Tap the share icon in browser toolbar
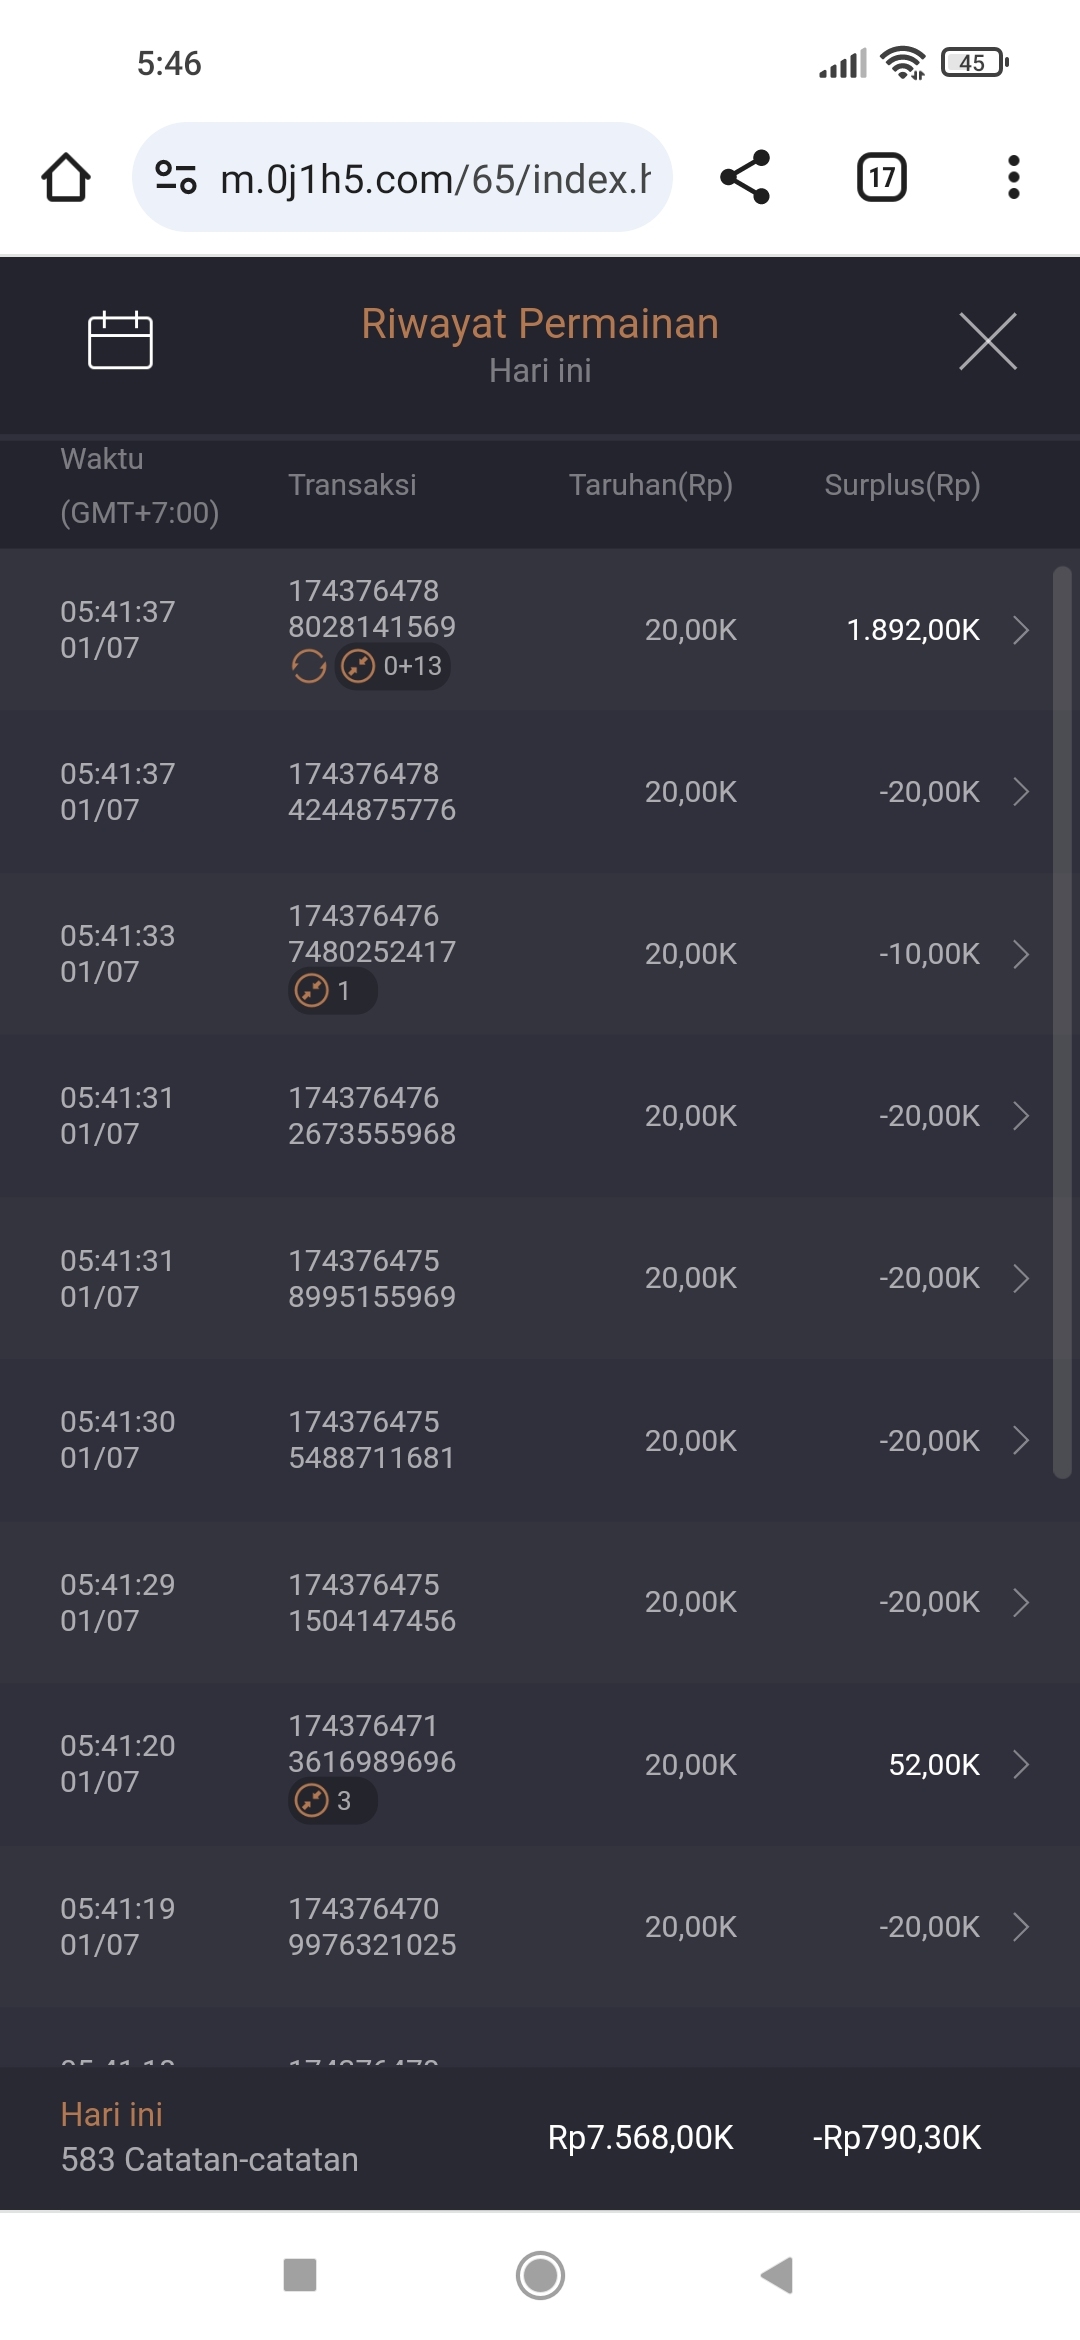Image resolution: width=1080 pixels, height=2340 pixels. click(x=745, y=178)
